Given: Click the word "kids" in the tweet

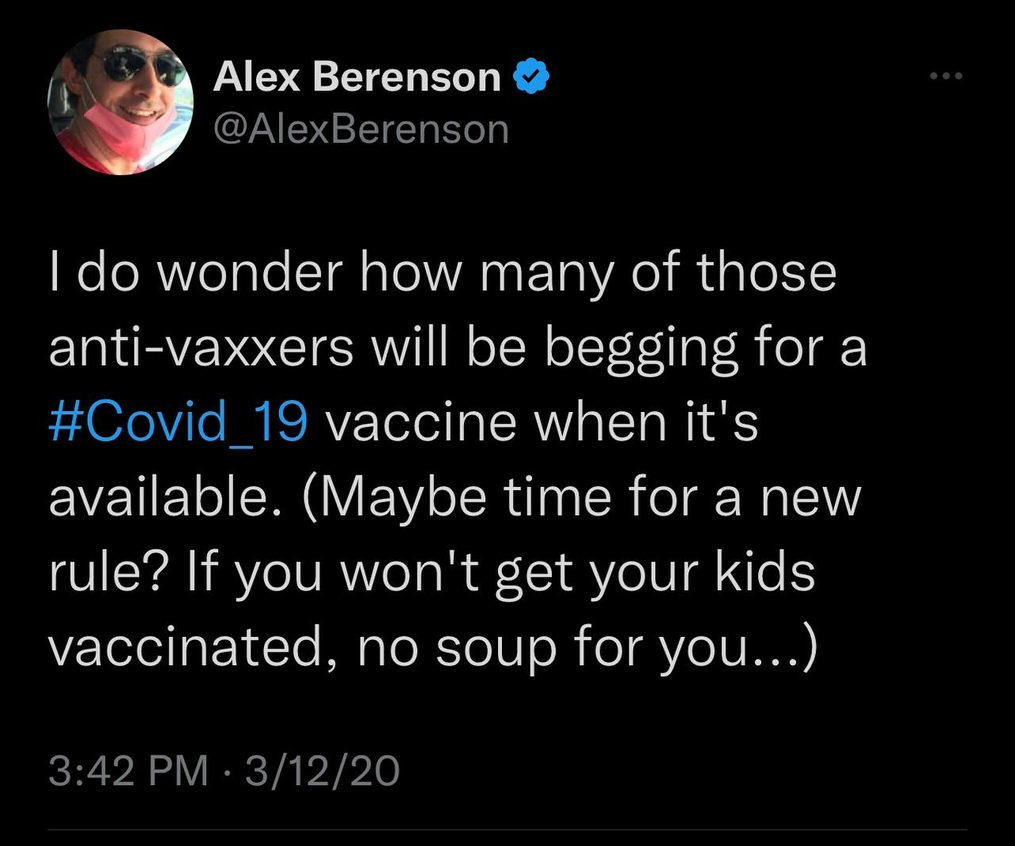Looking at the screenshot, I should click(x=772, y=571).
